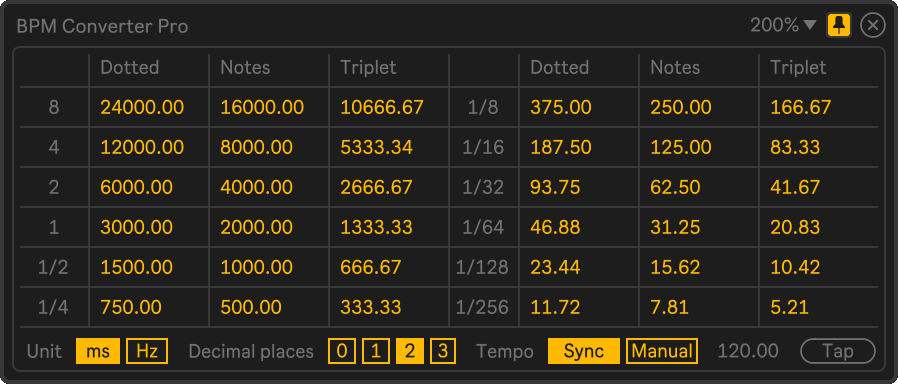The width and height of the screenshot is (898, 384).
Task: Click the 1/4 note length label
Action: pyautogui.click(x=53, y=307)
